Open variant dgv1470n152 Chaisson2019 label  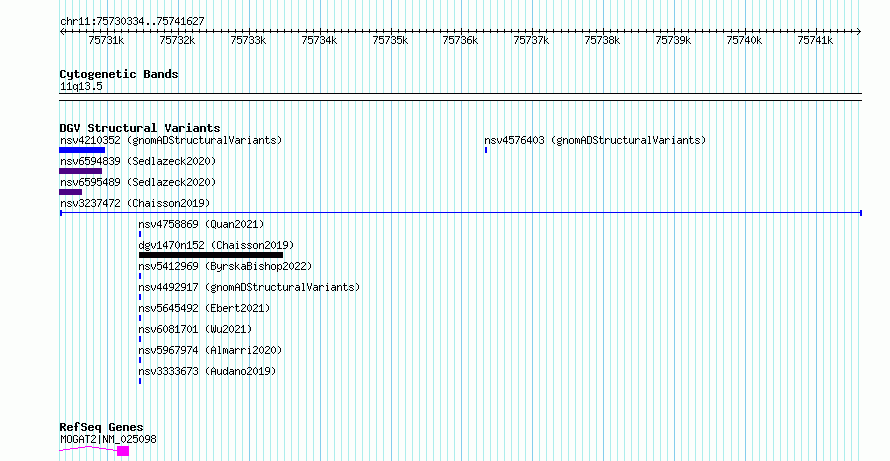[216, 245]
